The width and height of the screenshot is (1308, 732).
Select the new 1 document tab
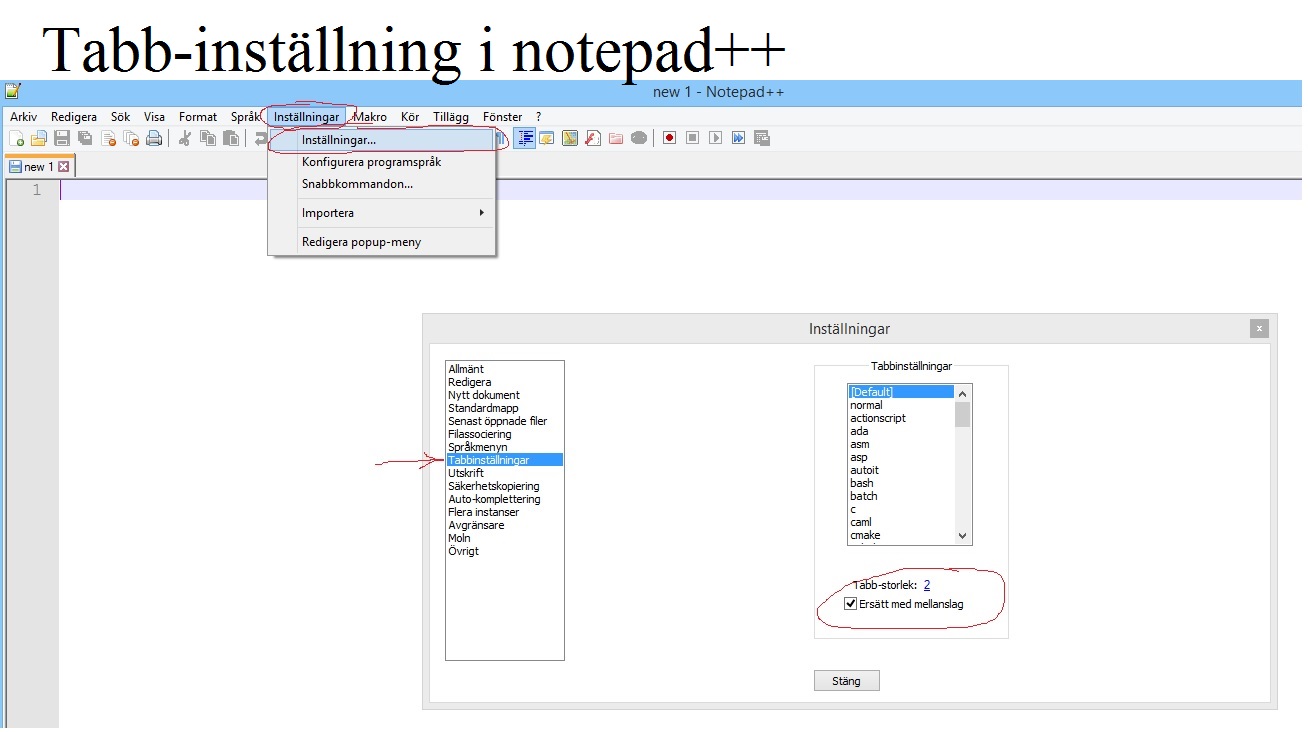click(x=40, y=167)
